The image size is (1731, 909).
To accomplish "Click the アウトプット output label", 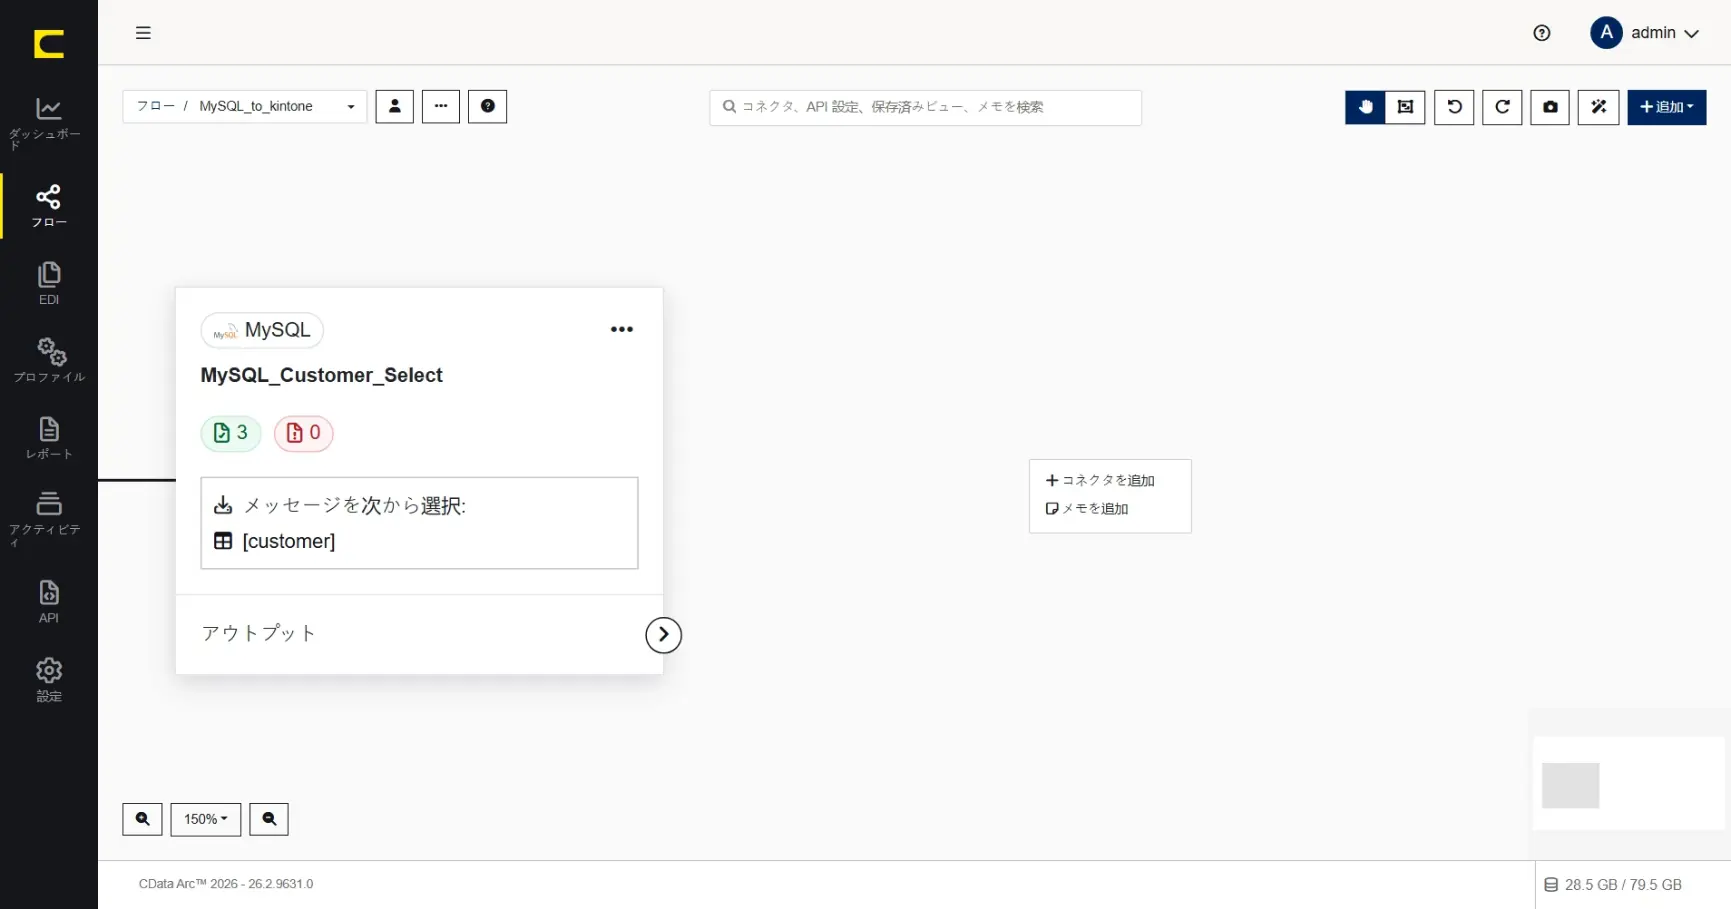I will click(259, 633).
